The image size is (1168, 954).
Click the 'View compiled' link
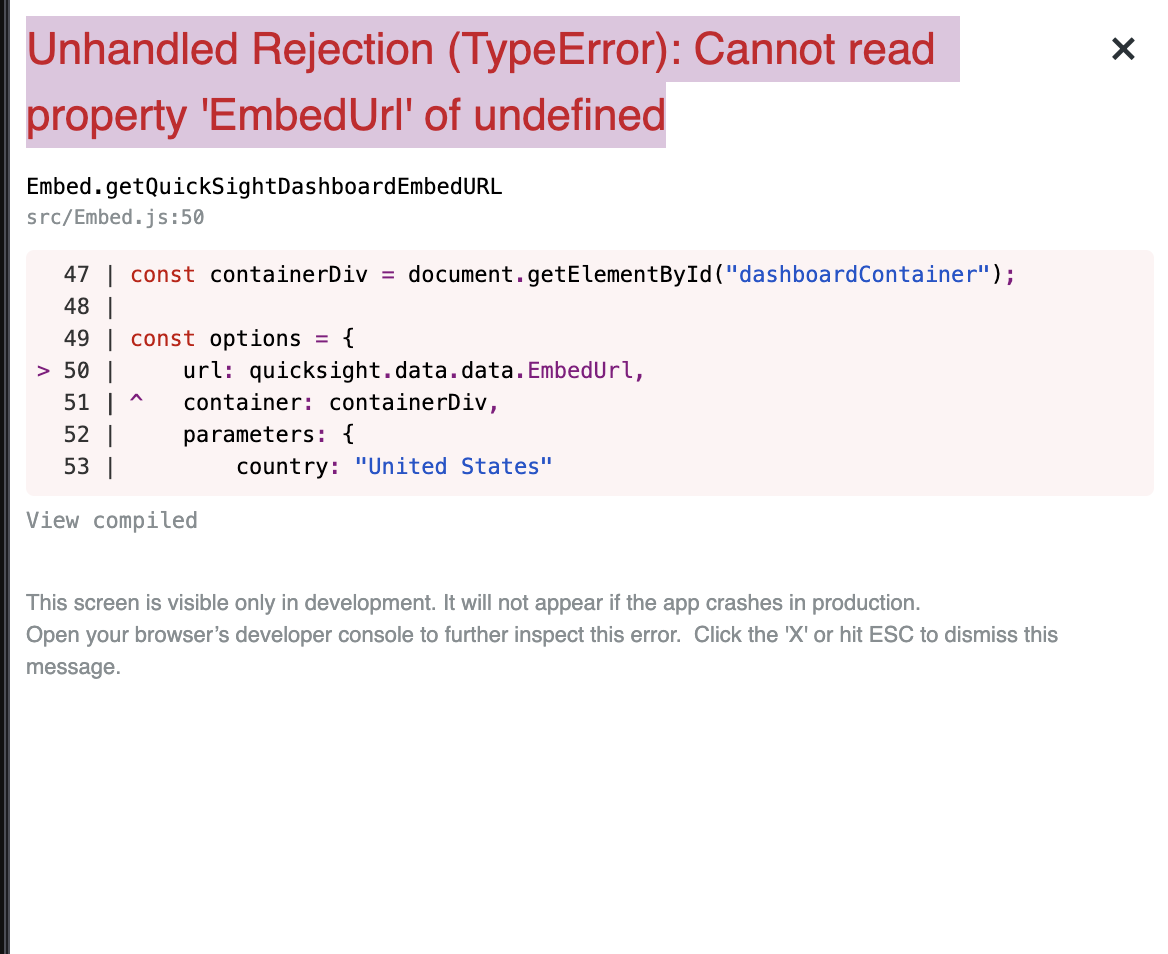(x=111, y=520)
